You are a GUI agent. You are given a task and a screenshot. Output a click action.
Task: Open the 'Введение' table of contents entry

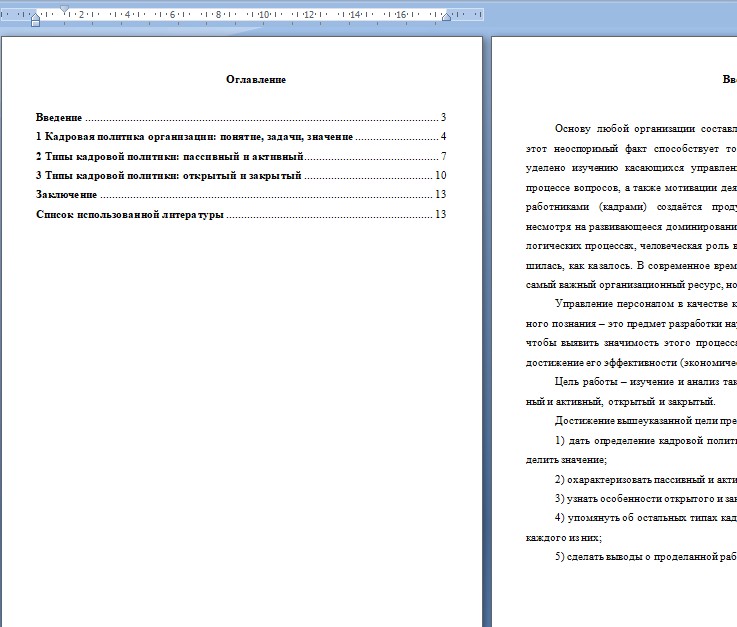pyautogui.click(x=60, y=117)
